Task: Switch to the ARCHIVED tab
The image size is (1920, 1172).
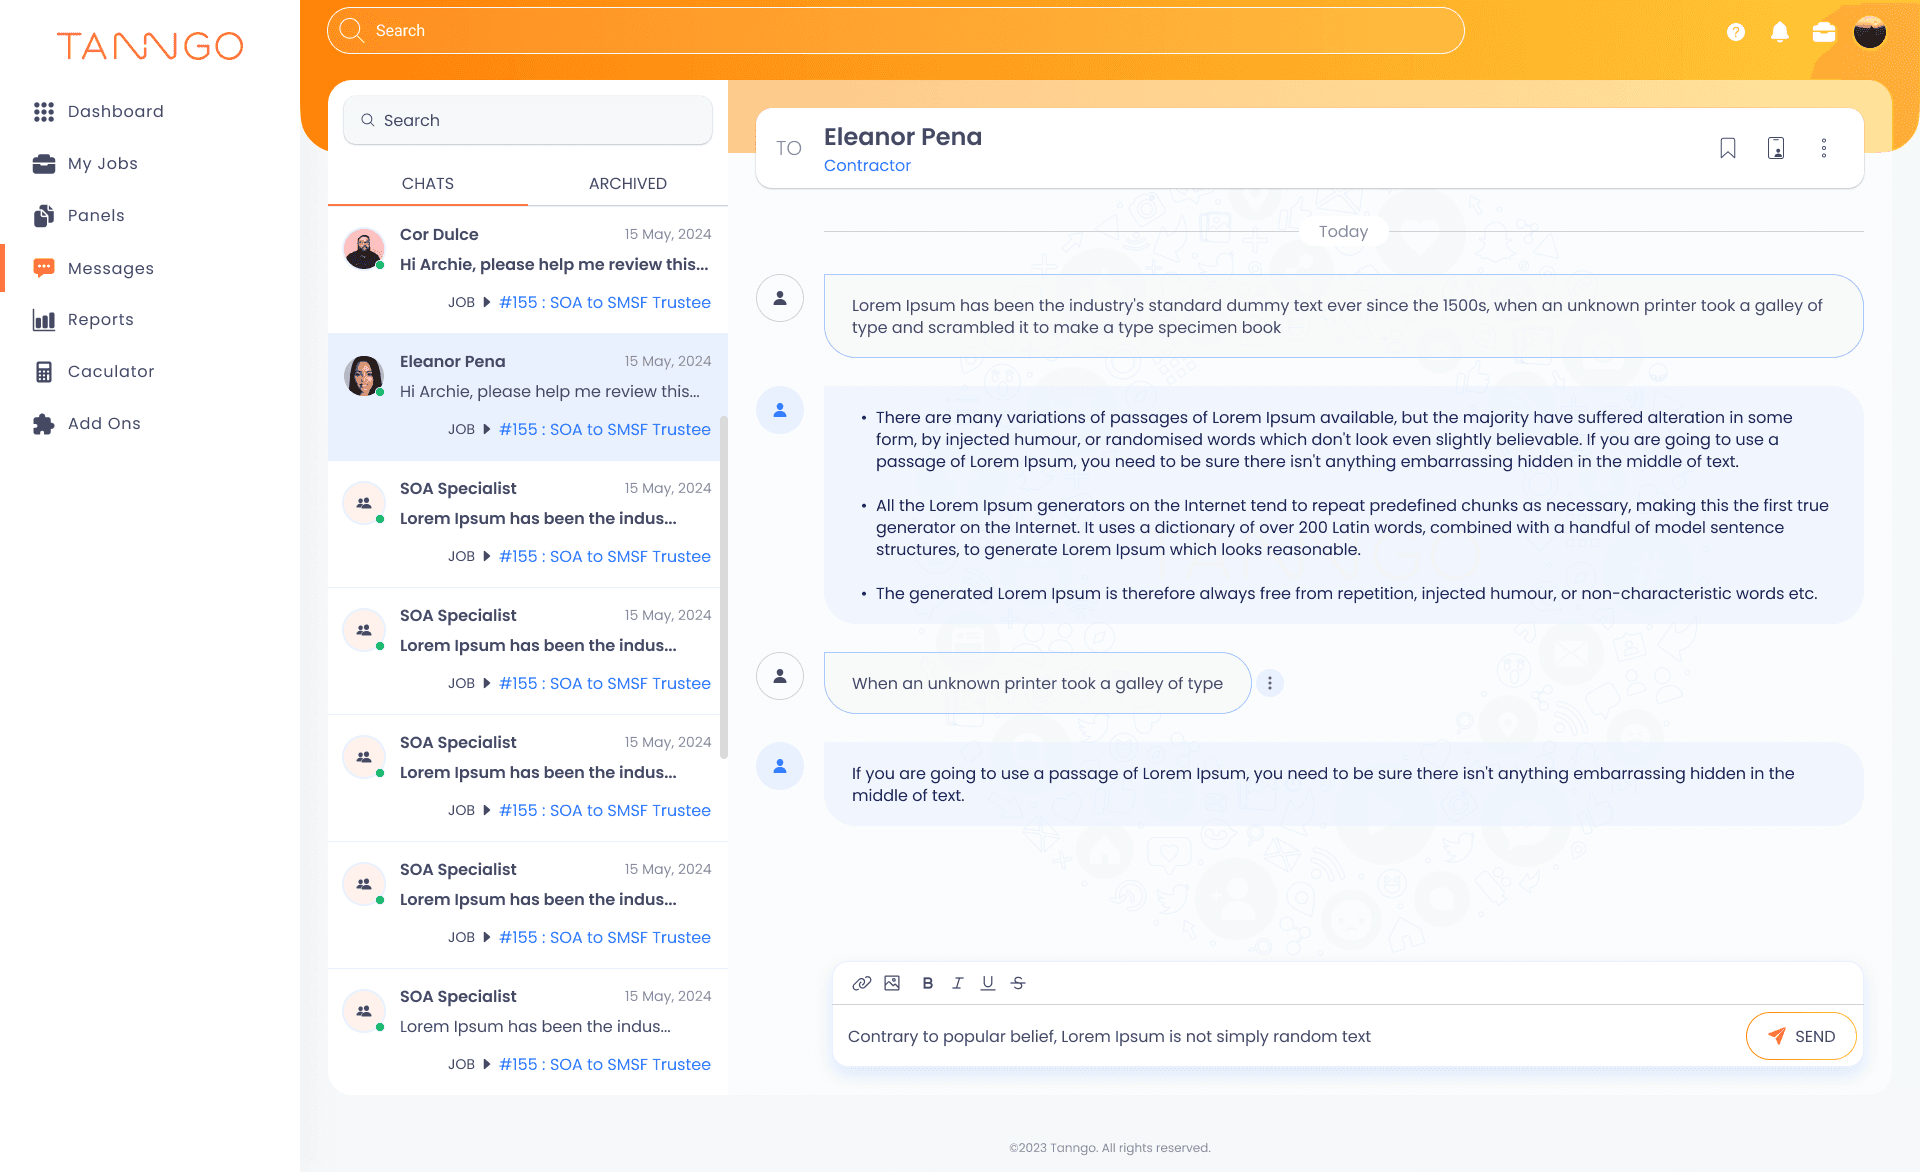Action: point(627,184)
